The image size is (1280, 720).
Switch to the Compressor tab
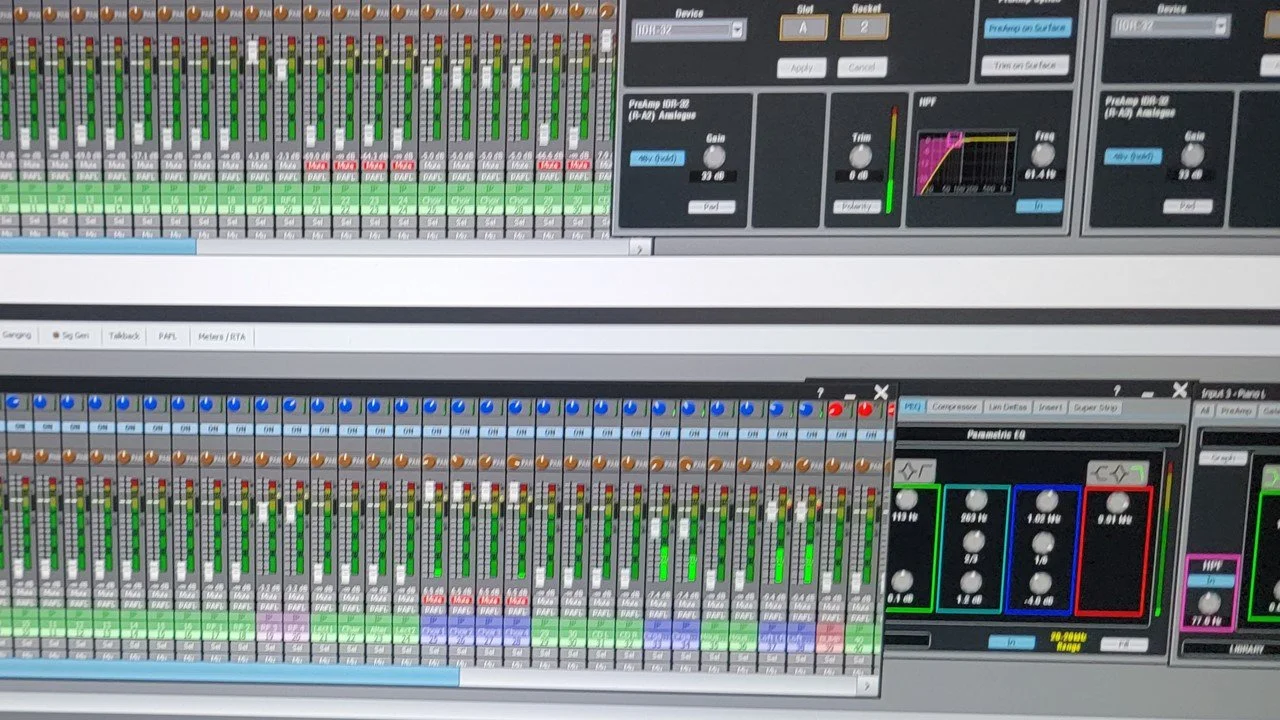953,407
